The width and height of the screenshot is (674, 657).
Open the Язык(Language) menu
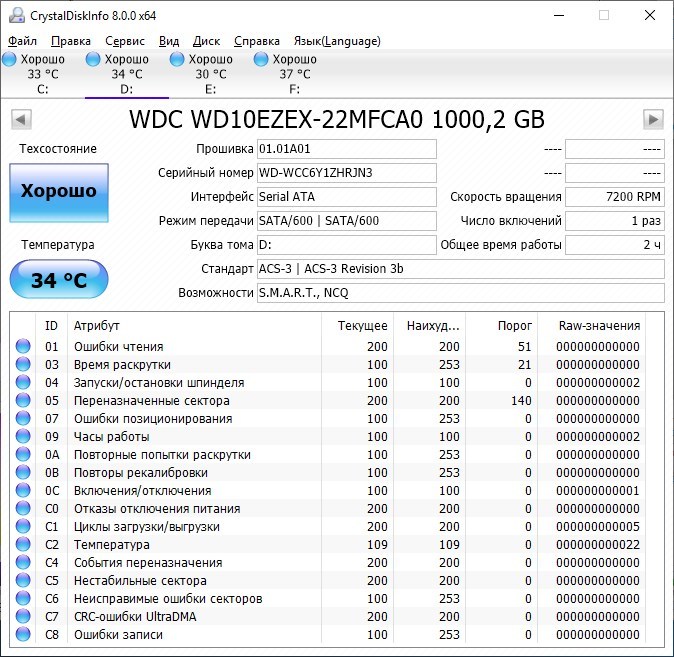coord(336,41)
